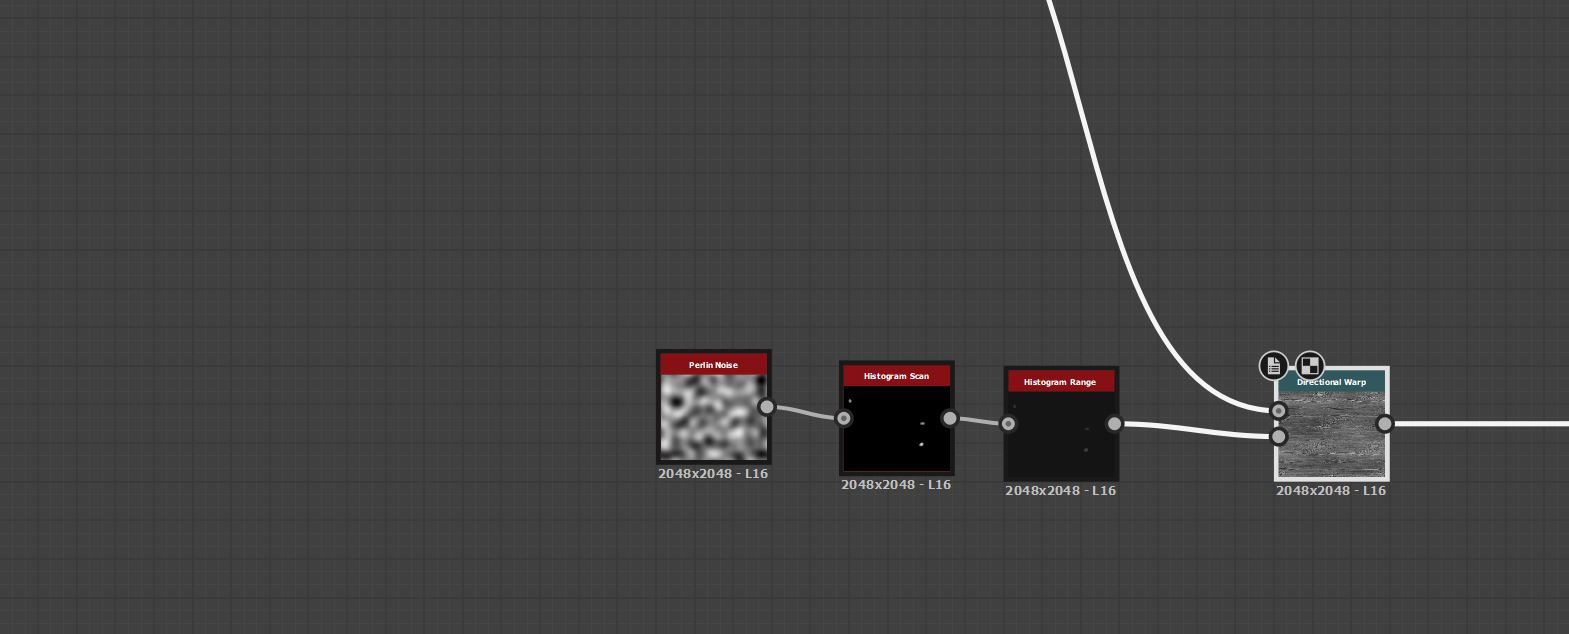
Task: Click the size label under Histogram Range
Action: pyautogui.click(x=1060, y=490)
